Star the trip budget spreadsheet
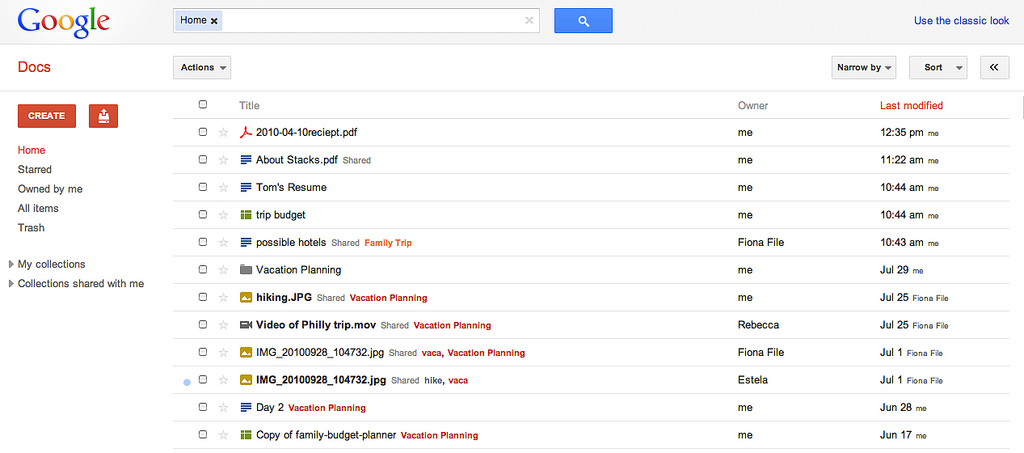This screenshot has height=453, width=1024. click(x=223, y=215)
